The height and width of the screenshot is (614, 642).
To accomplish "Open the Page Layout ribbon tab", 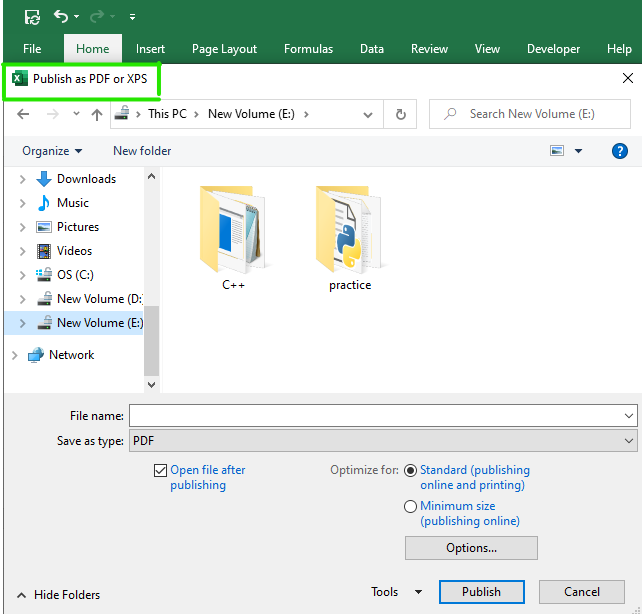I will pyautogui.click(x=224, y=49).
